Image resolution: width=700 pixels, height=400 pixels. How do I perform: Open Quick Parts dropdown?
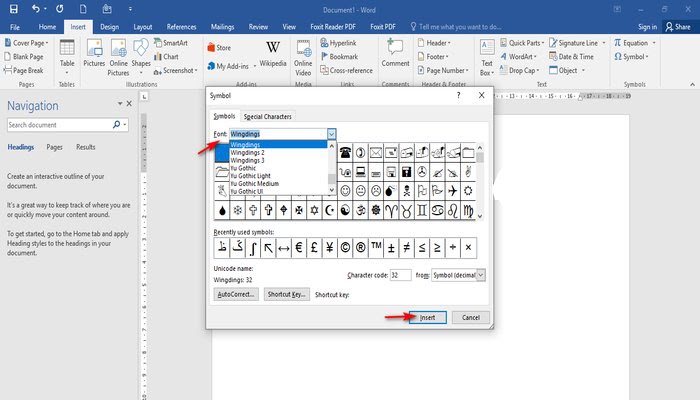click(x=522, y=43)
